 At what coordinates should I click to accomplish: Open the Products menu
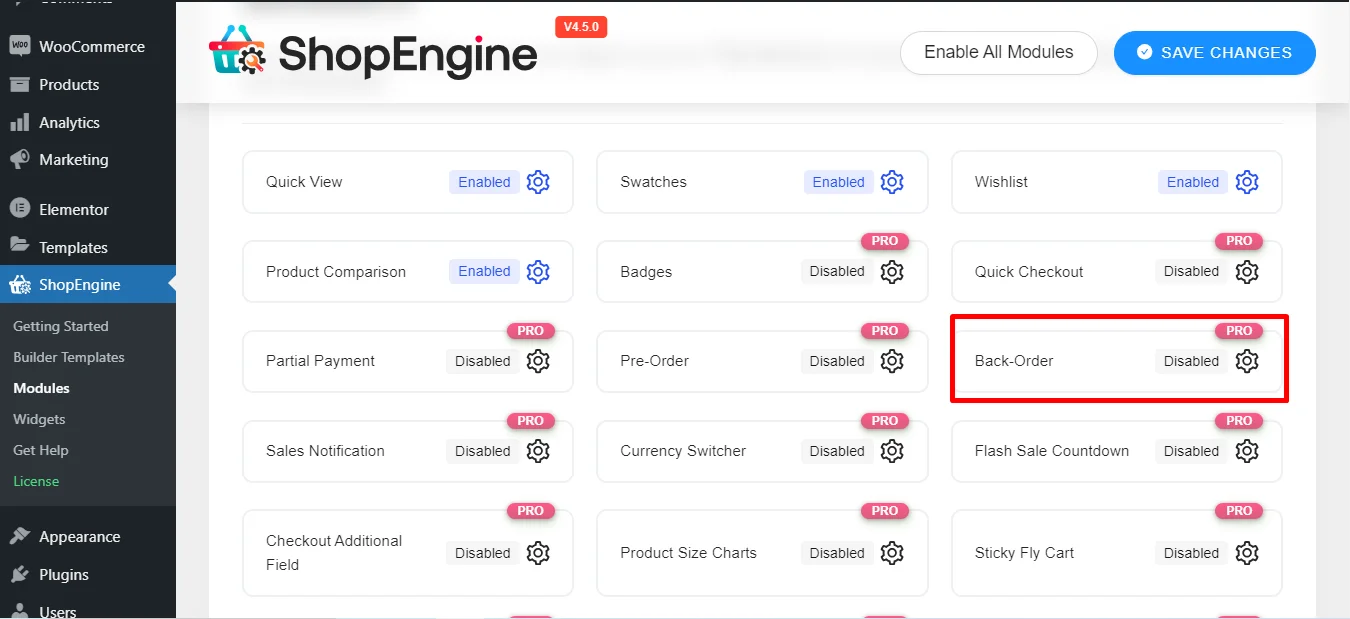(88, 85)
